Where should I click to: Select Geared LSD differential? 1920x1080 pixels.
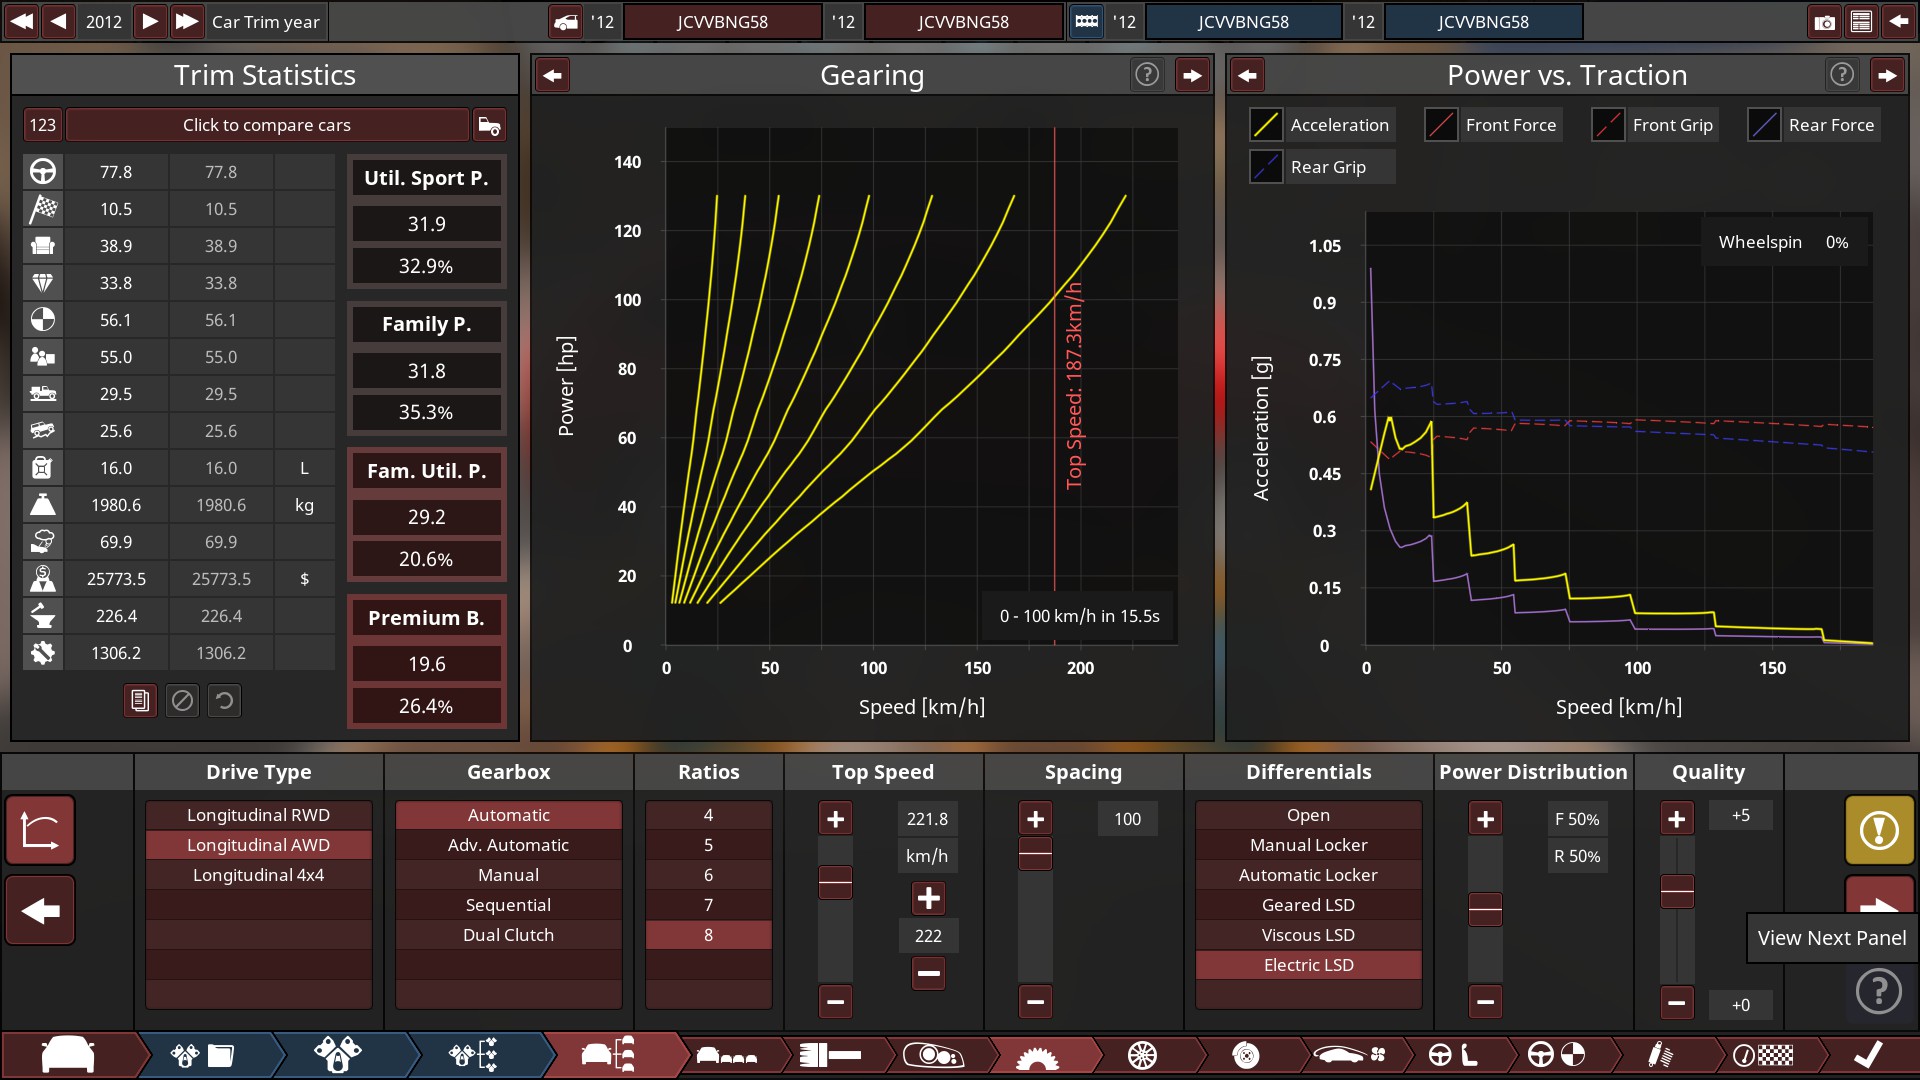tap(1309, 905)
